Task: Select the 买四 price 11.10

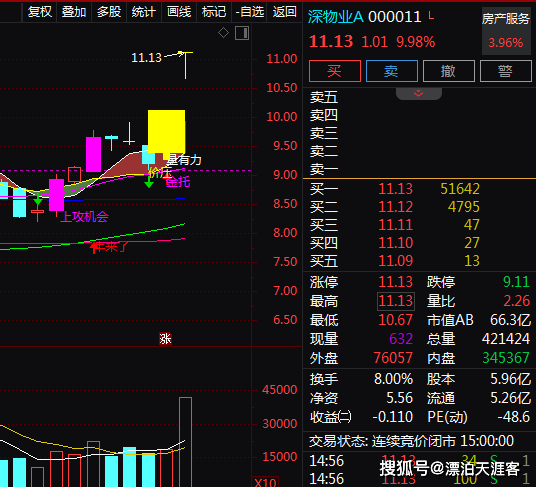Action: coord(396,243)
